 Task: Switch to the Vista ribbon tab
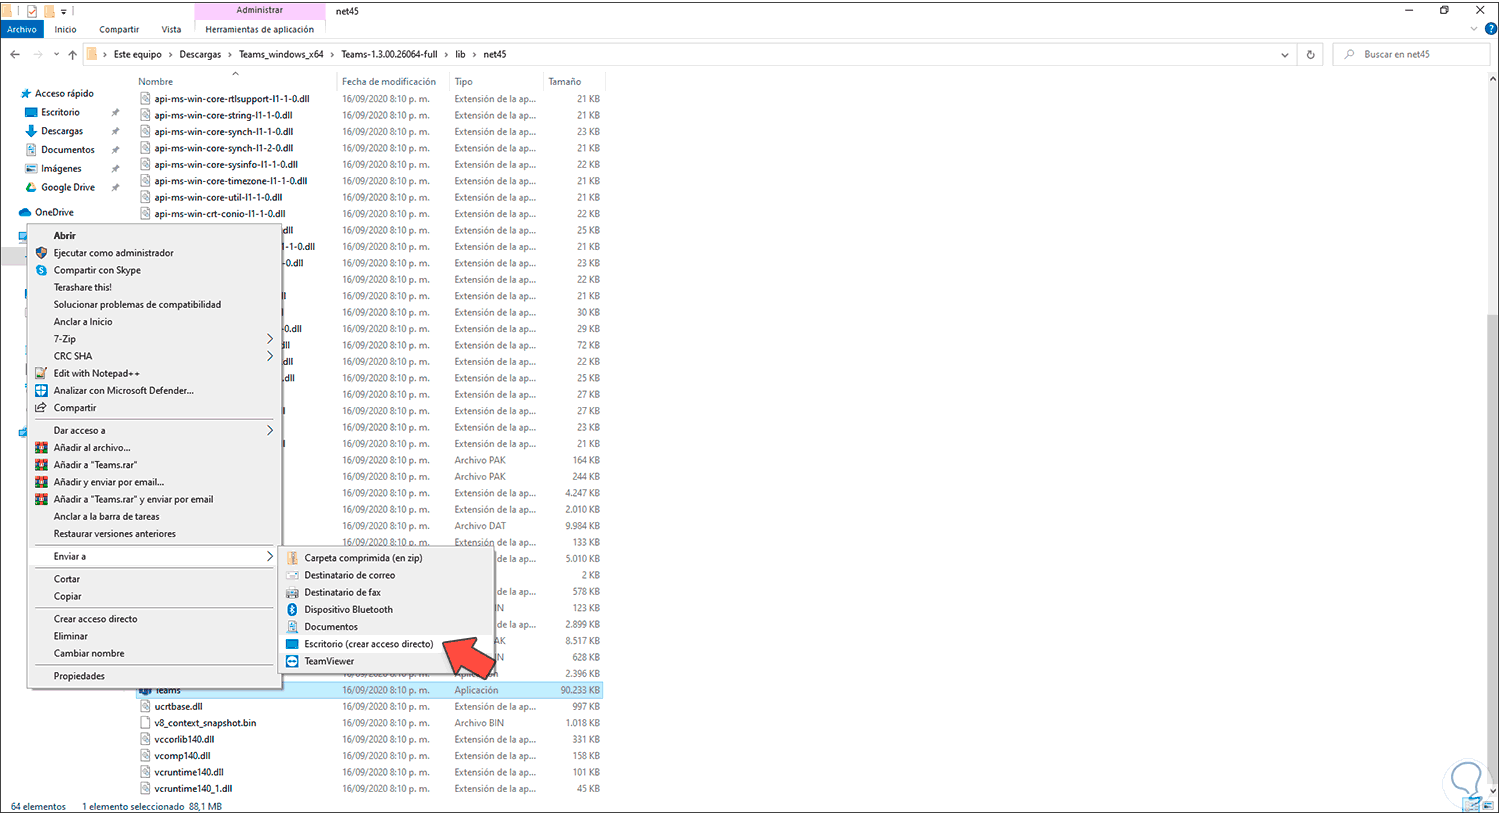(x=172, y=30)
